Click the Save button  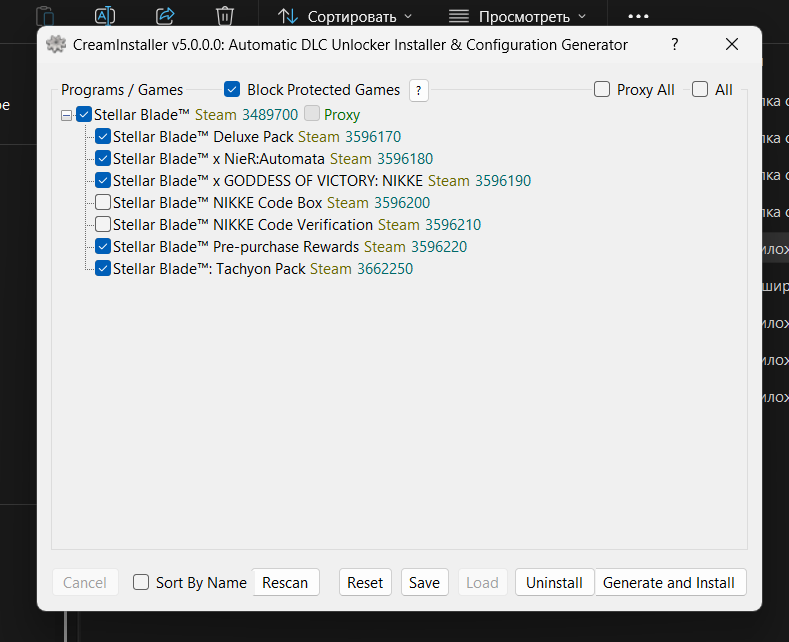coord(424,582)
